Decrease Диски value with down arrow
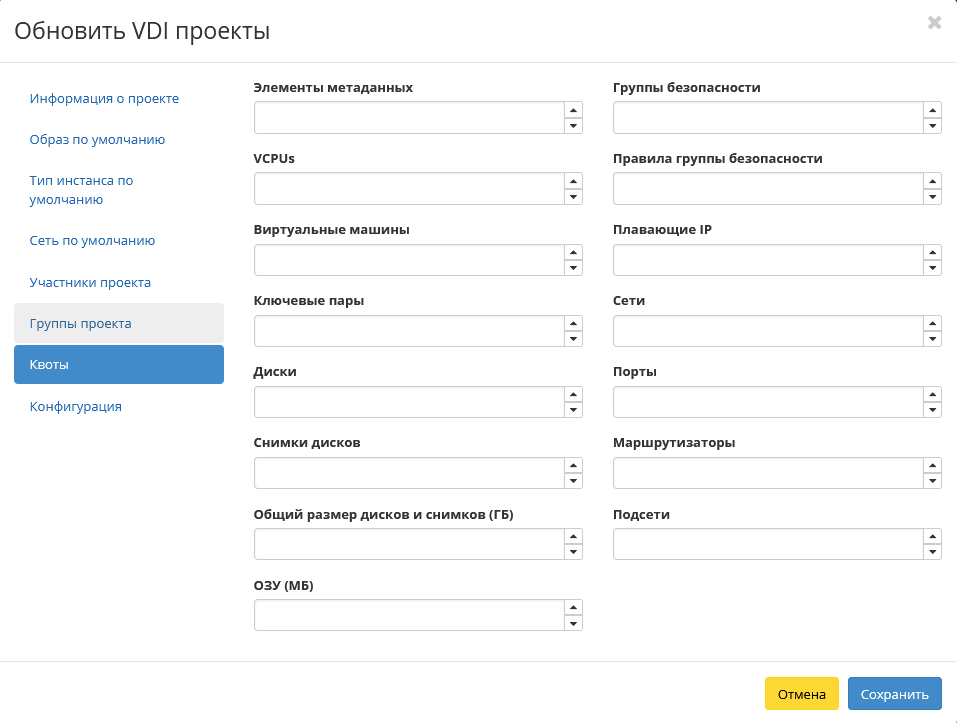 click(x=573, y=410)
